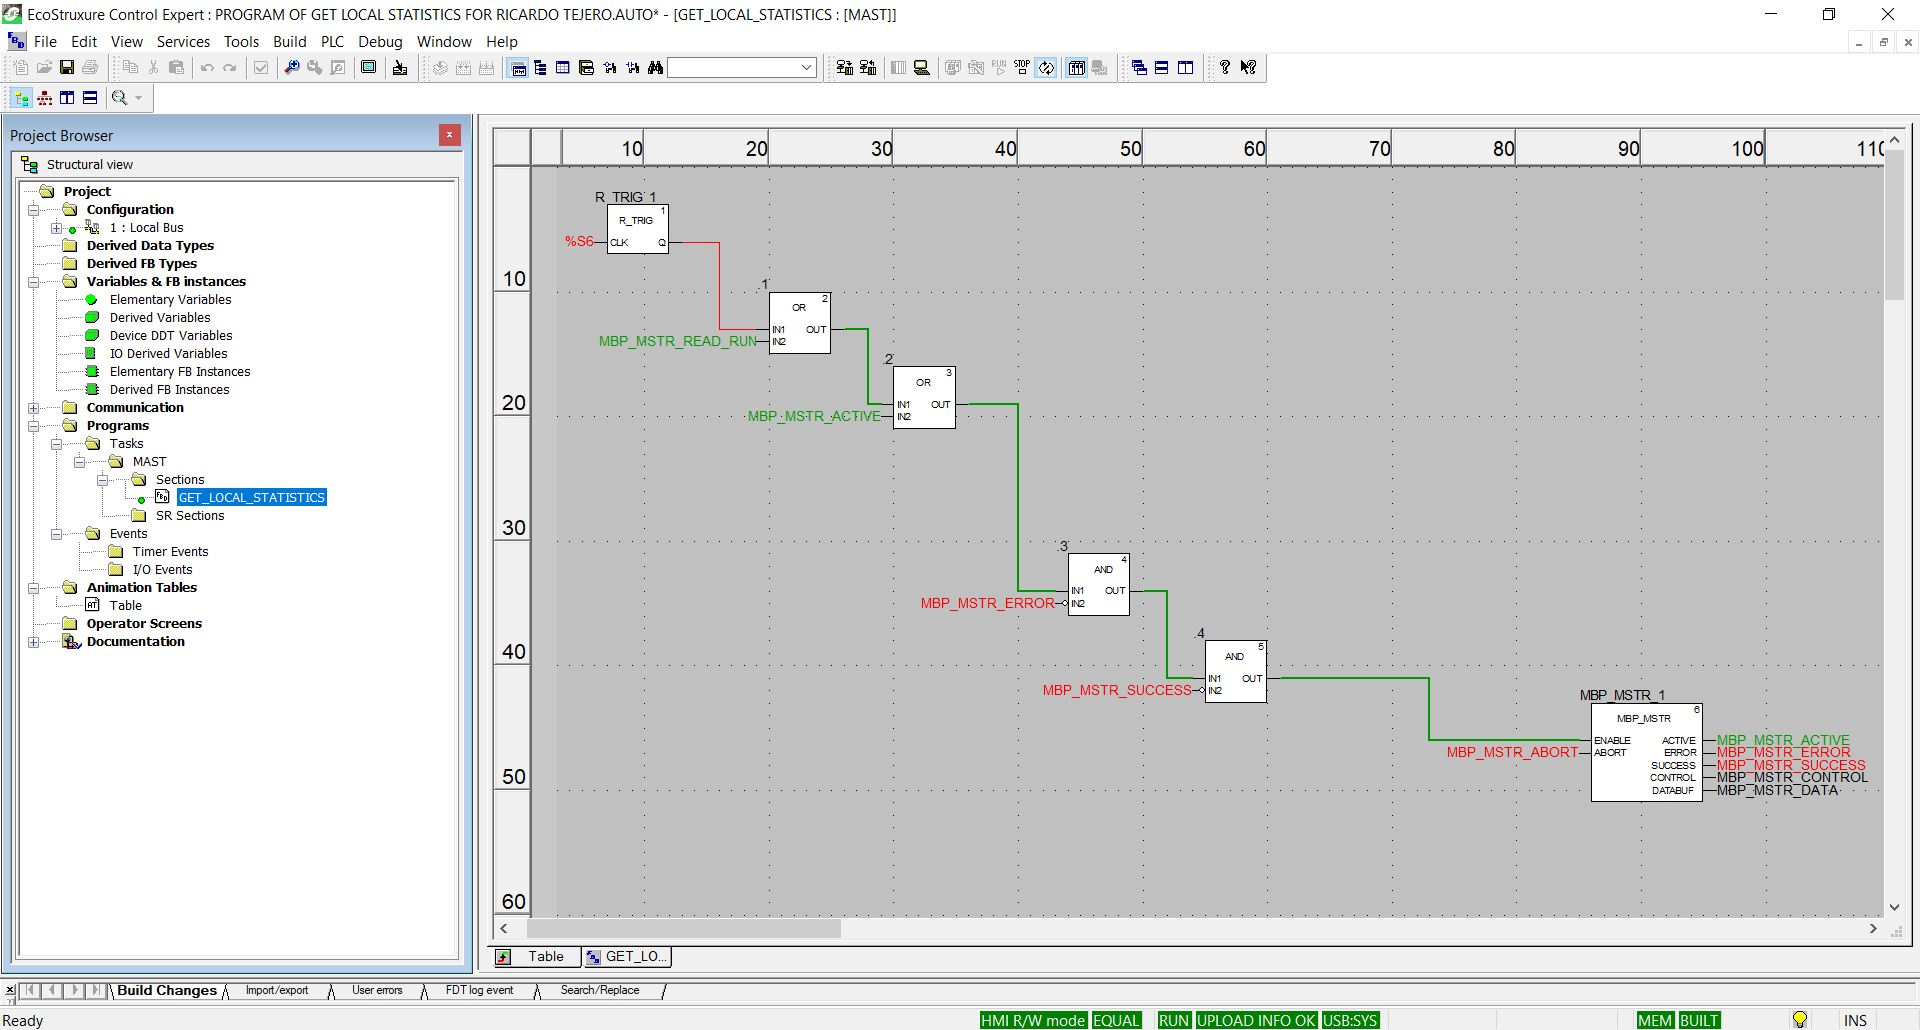The height and width of the screenshot is (1030, 1920).
Task: Open the PLC menu
Action: (332, 42)
